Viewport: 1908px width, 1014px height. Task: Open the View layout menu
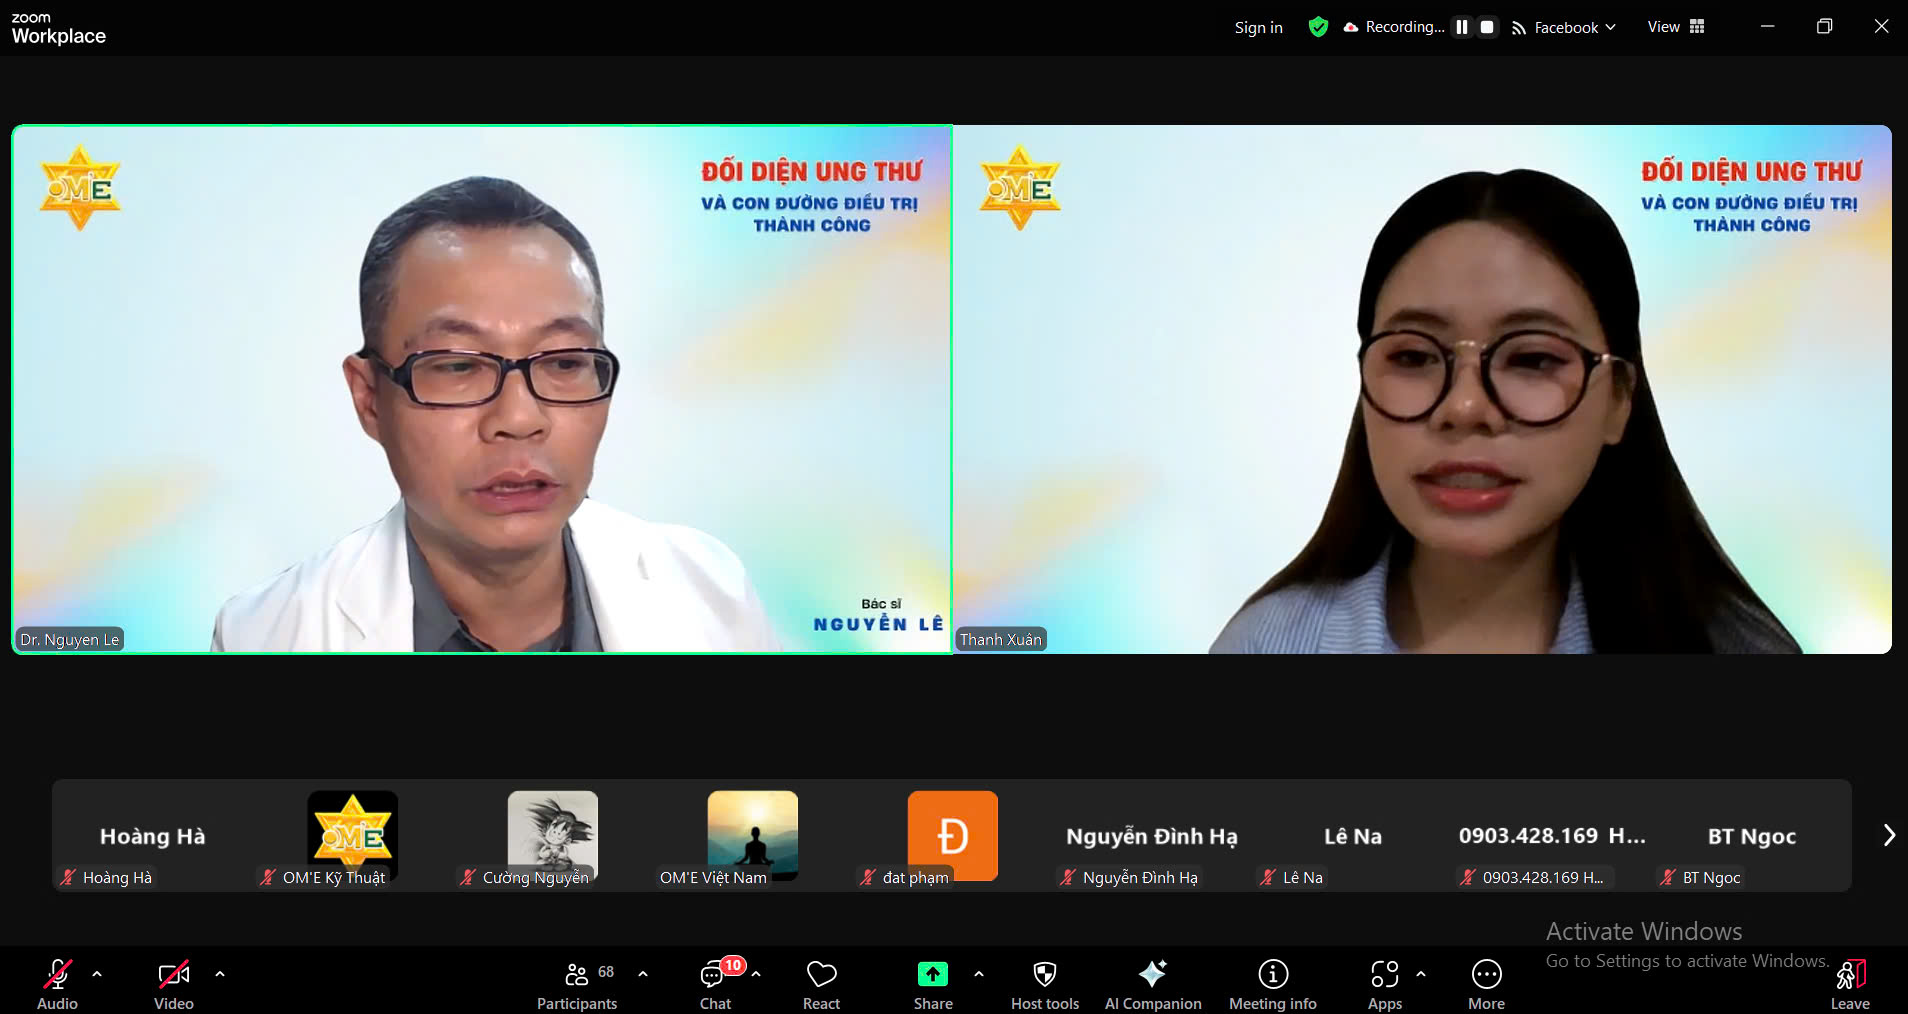coord(1675,27)
